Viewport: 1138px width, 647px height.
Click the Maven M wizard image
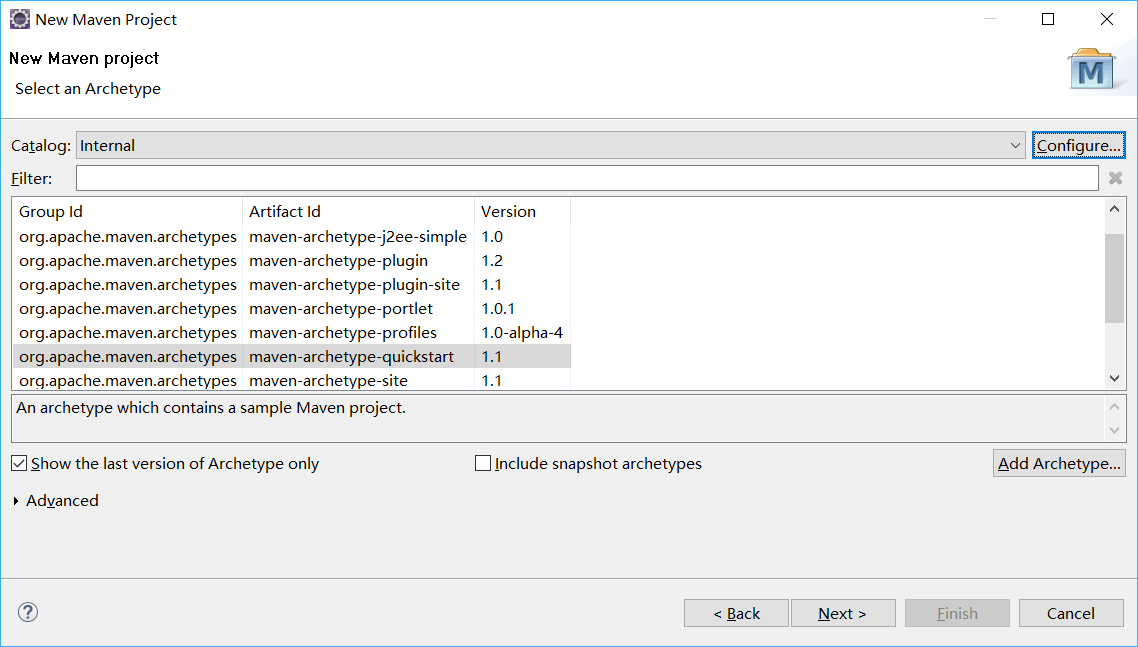pyautogui.click(x=1092, y=69)
